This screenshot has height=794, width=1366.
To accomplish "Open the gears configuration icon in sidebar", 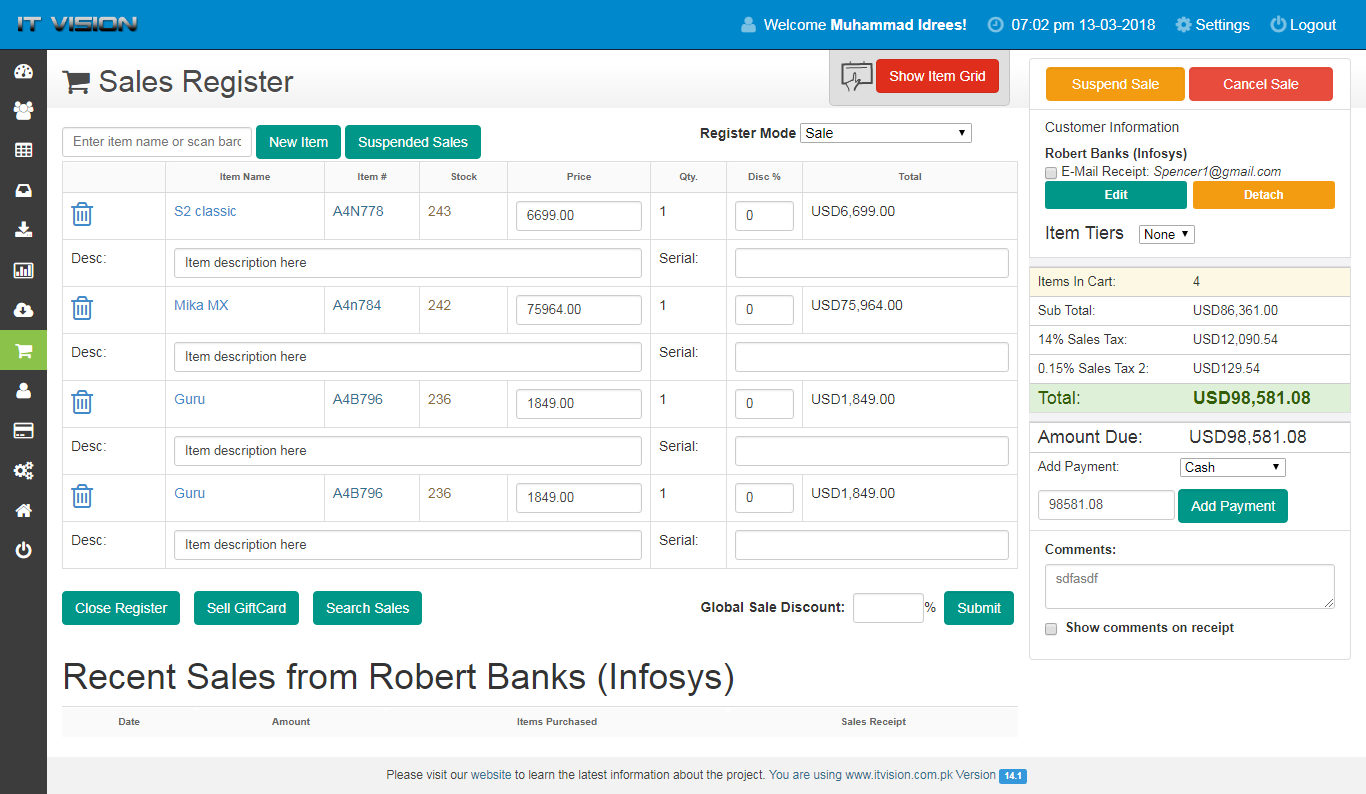I will [23, 470].
